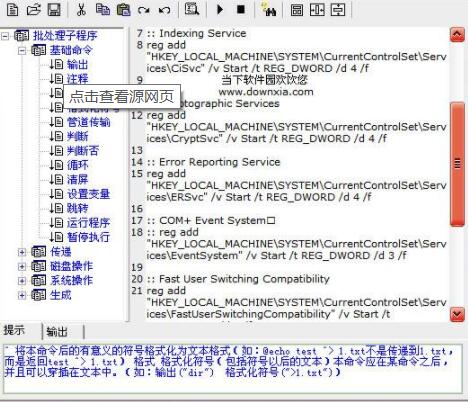Click the Redo arrow icon

pyautogui.click(x=144, y=10)
